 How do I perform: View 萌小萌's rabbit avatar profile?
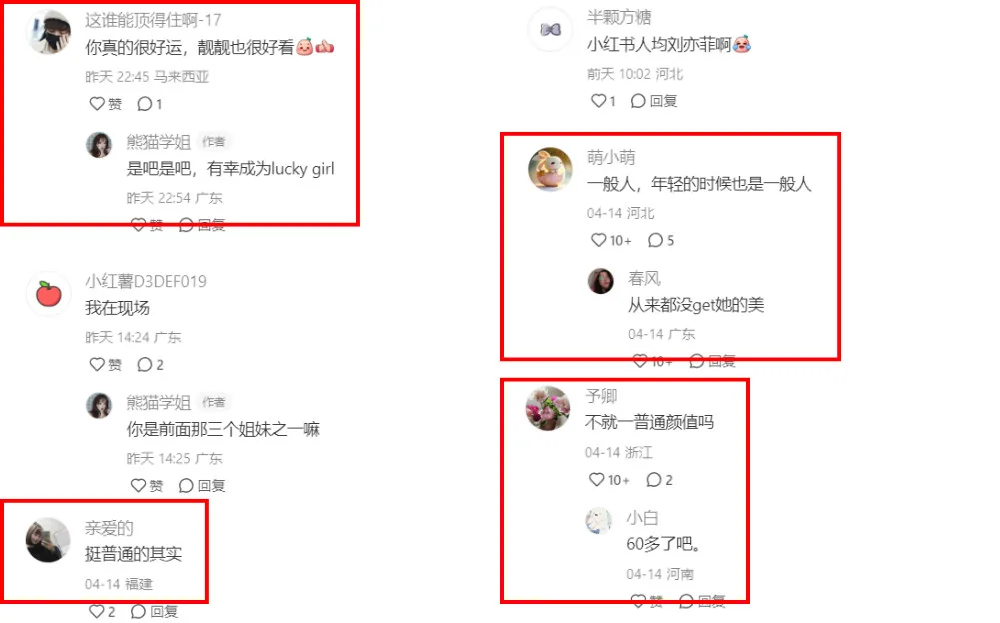point(550,169)
